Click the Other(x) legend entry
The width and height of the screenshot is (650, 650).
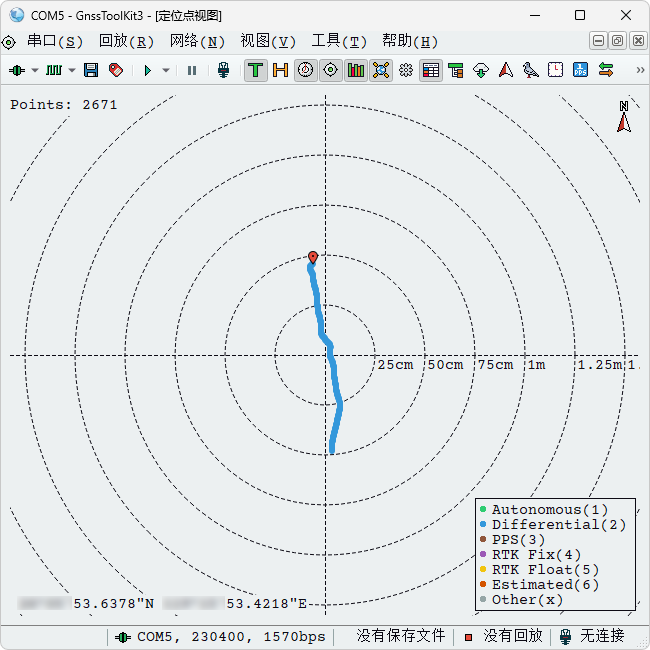521,599
